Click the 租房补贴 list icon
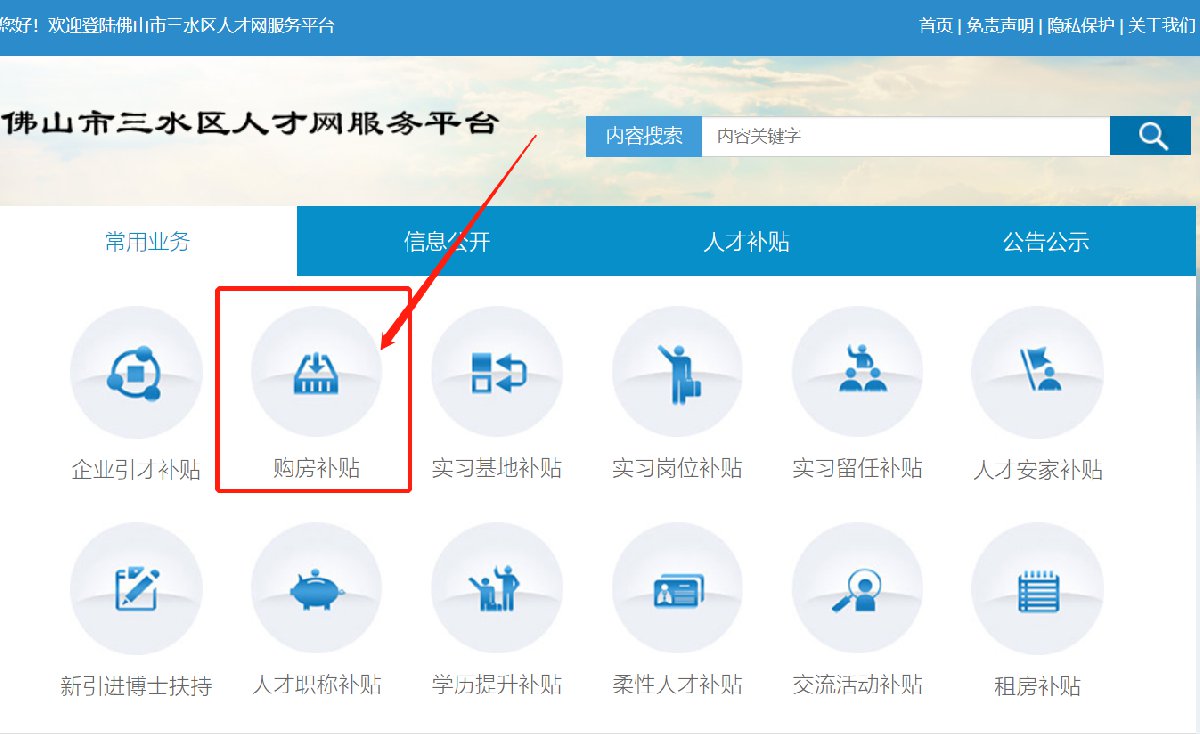This screenshot has height=734, width=1200. [1037, 589]
